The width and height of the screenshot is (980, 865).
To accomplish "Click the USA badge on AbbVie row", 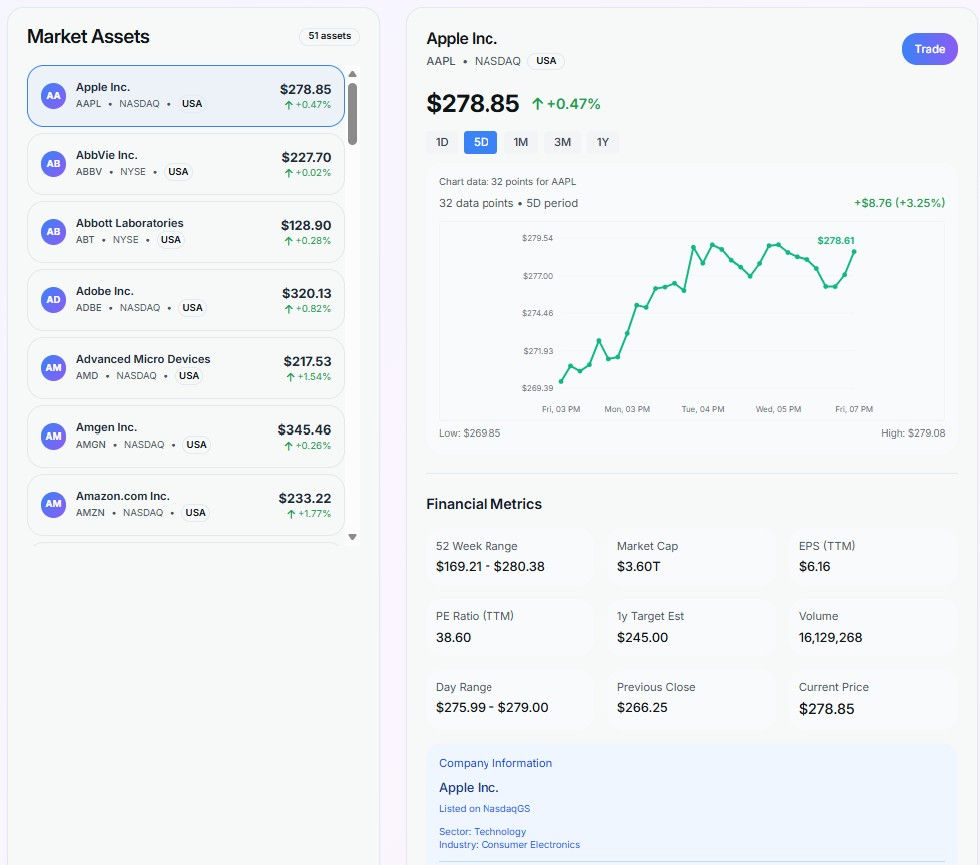I will 178,171.
